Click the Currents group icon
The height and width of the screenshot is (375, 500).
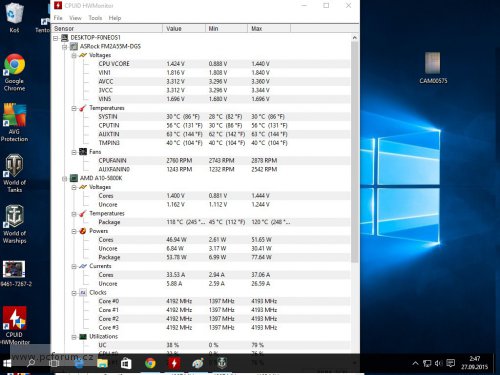[x=83, y=266]
